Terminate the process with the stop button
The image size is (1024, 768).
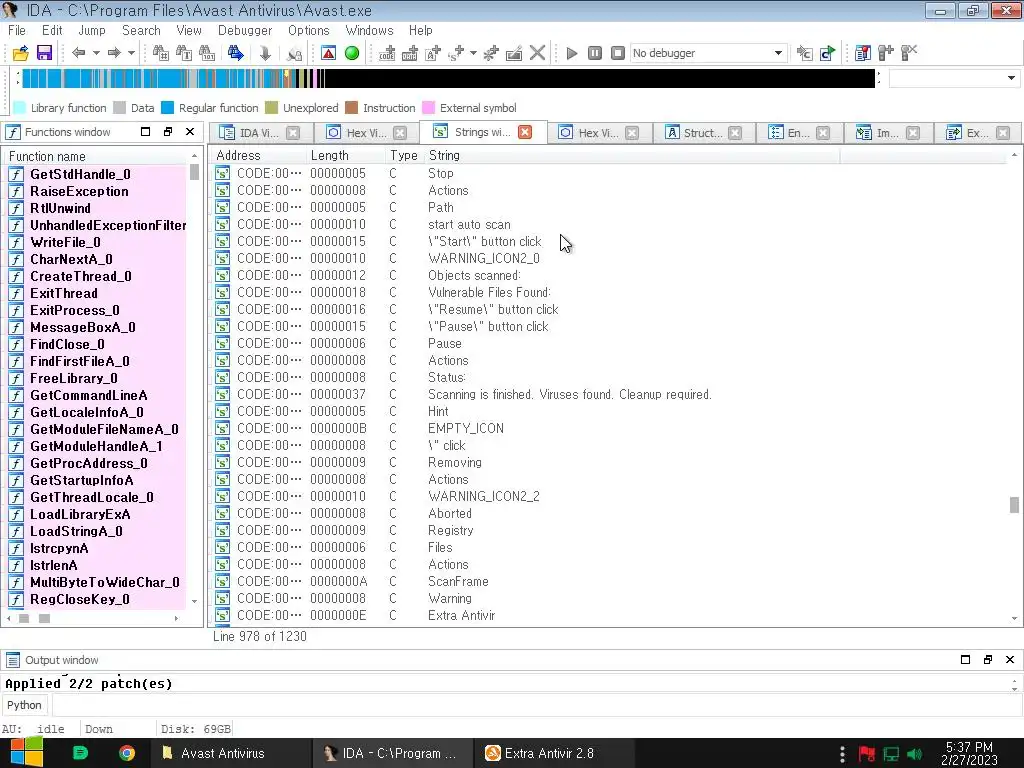[618, 53]
